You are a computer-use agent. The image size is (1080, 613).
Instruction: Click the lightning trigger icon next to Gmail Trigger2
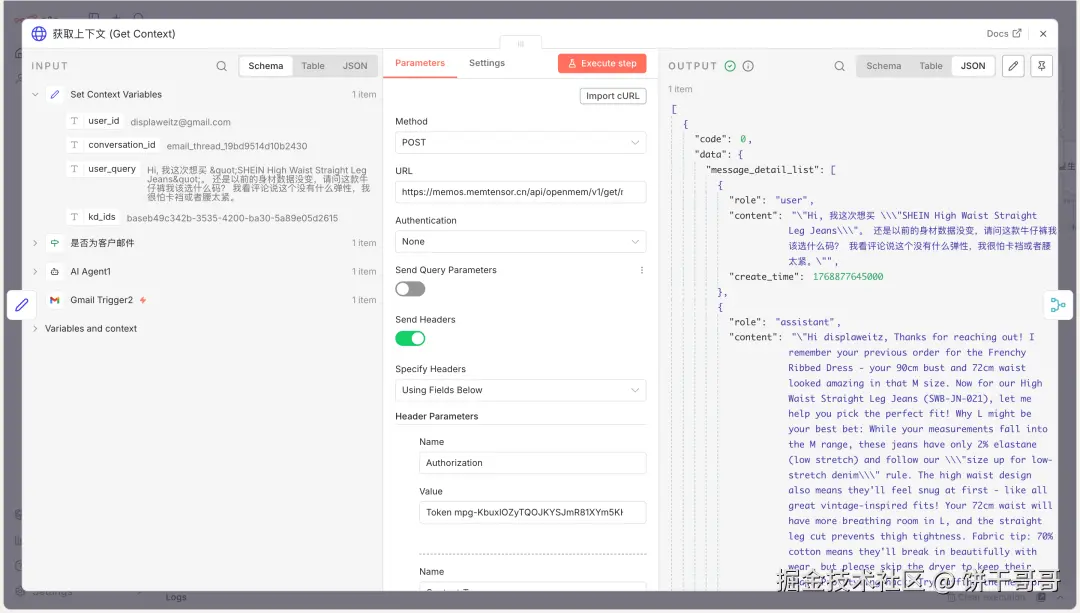[x=143, y=300]
